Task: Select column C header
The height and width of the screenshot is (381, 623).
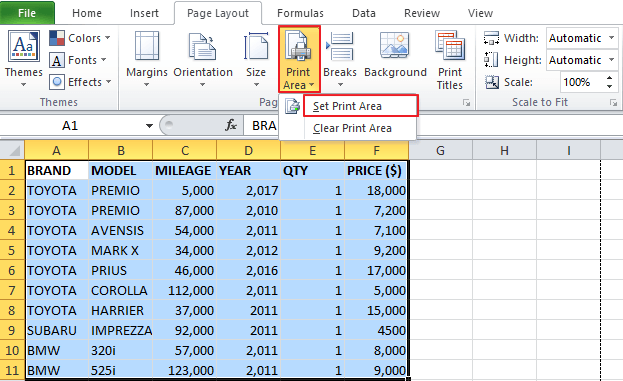Action: pyautogui.click(x=185, y=151)
